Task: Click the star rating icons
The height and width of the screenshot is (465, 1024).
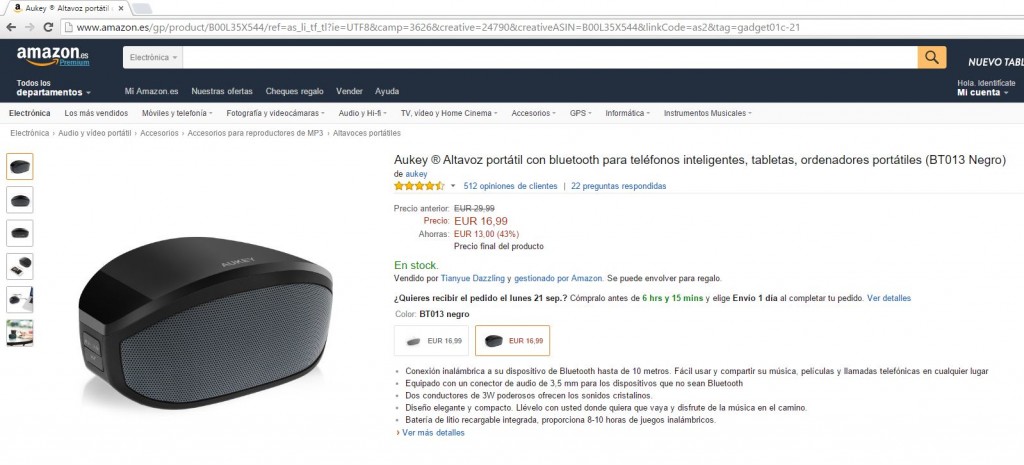Action: (418, 186)
